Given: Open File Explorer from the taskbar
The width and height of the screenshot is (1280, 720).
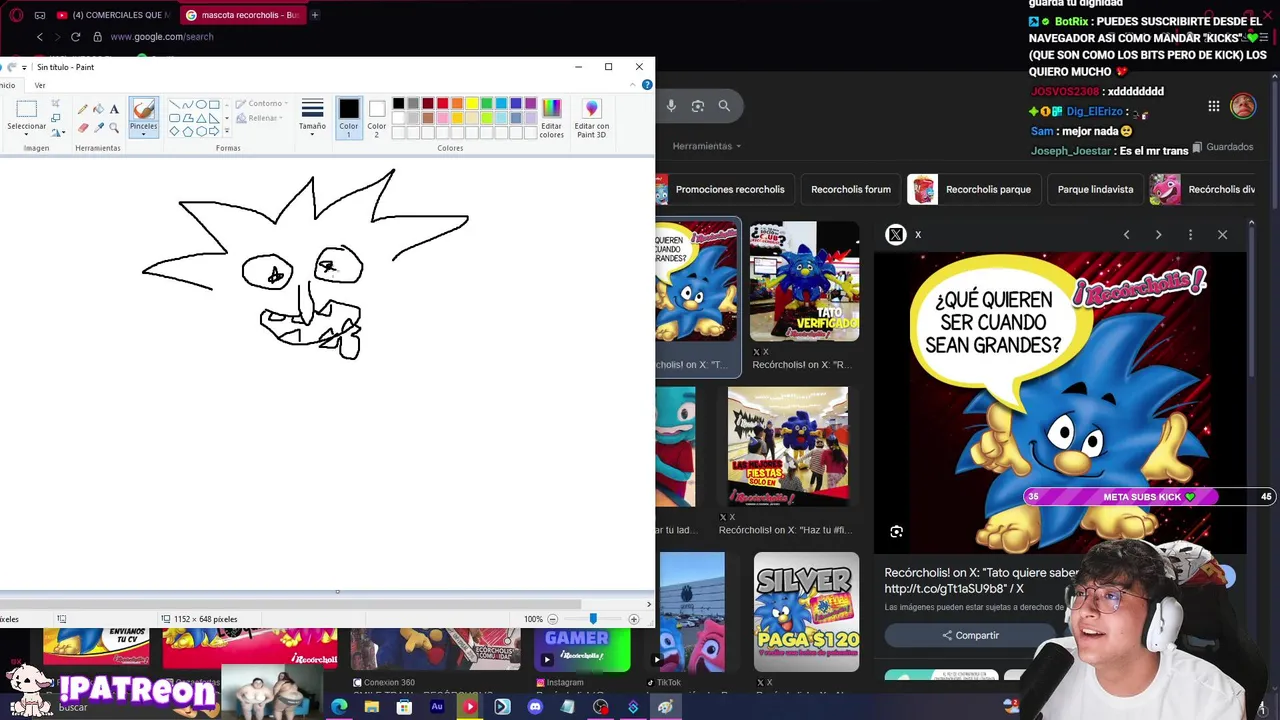Looking at the screenshot, I should point(372,707).
